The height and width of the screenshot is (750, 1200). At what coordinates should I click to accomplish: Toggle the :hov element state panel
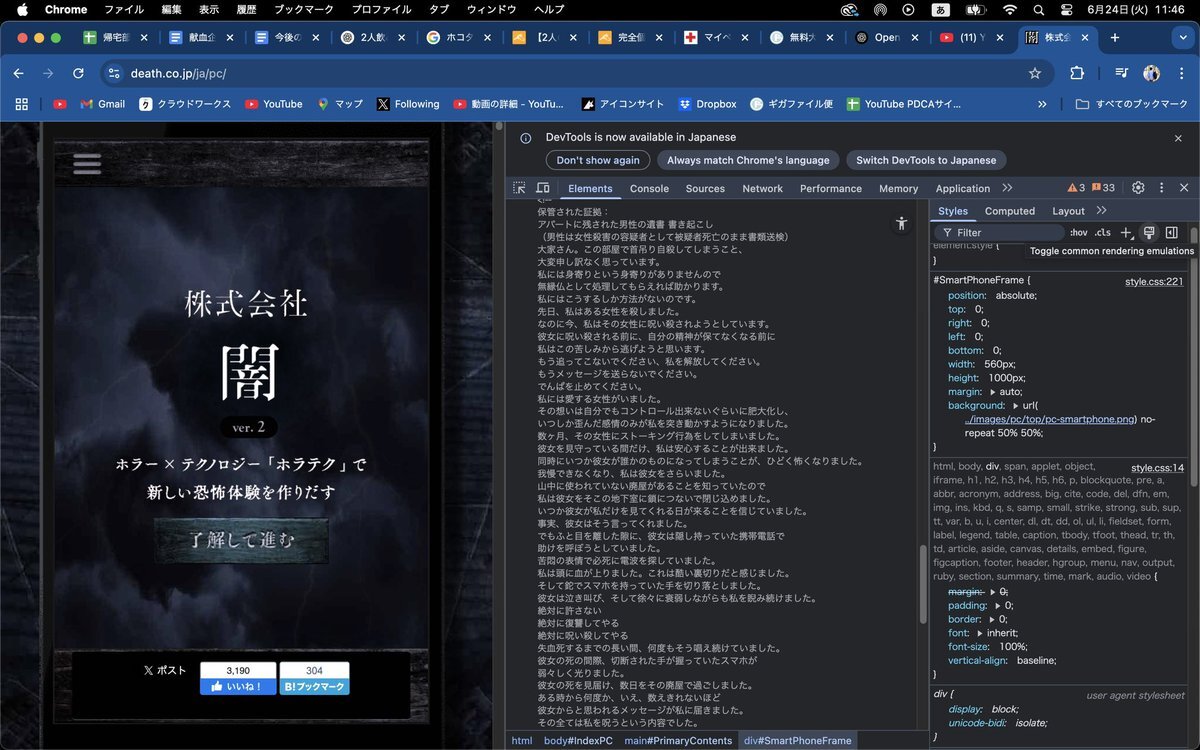1078,232
